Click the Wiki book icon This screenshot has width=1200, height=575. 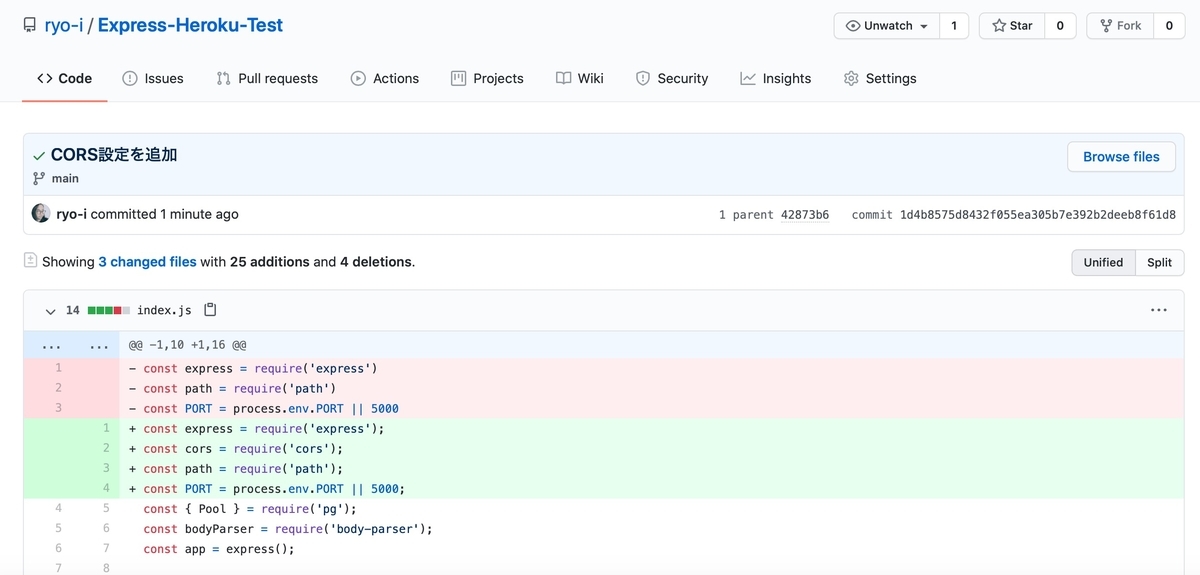click(x=564, y=78)
